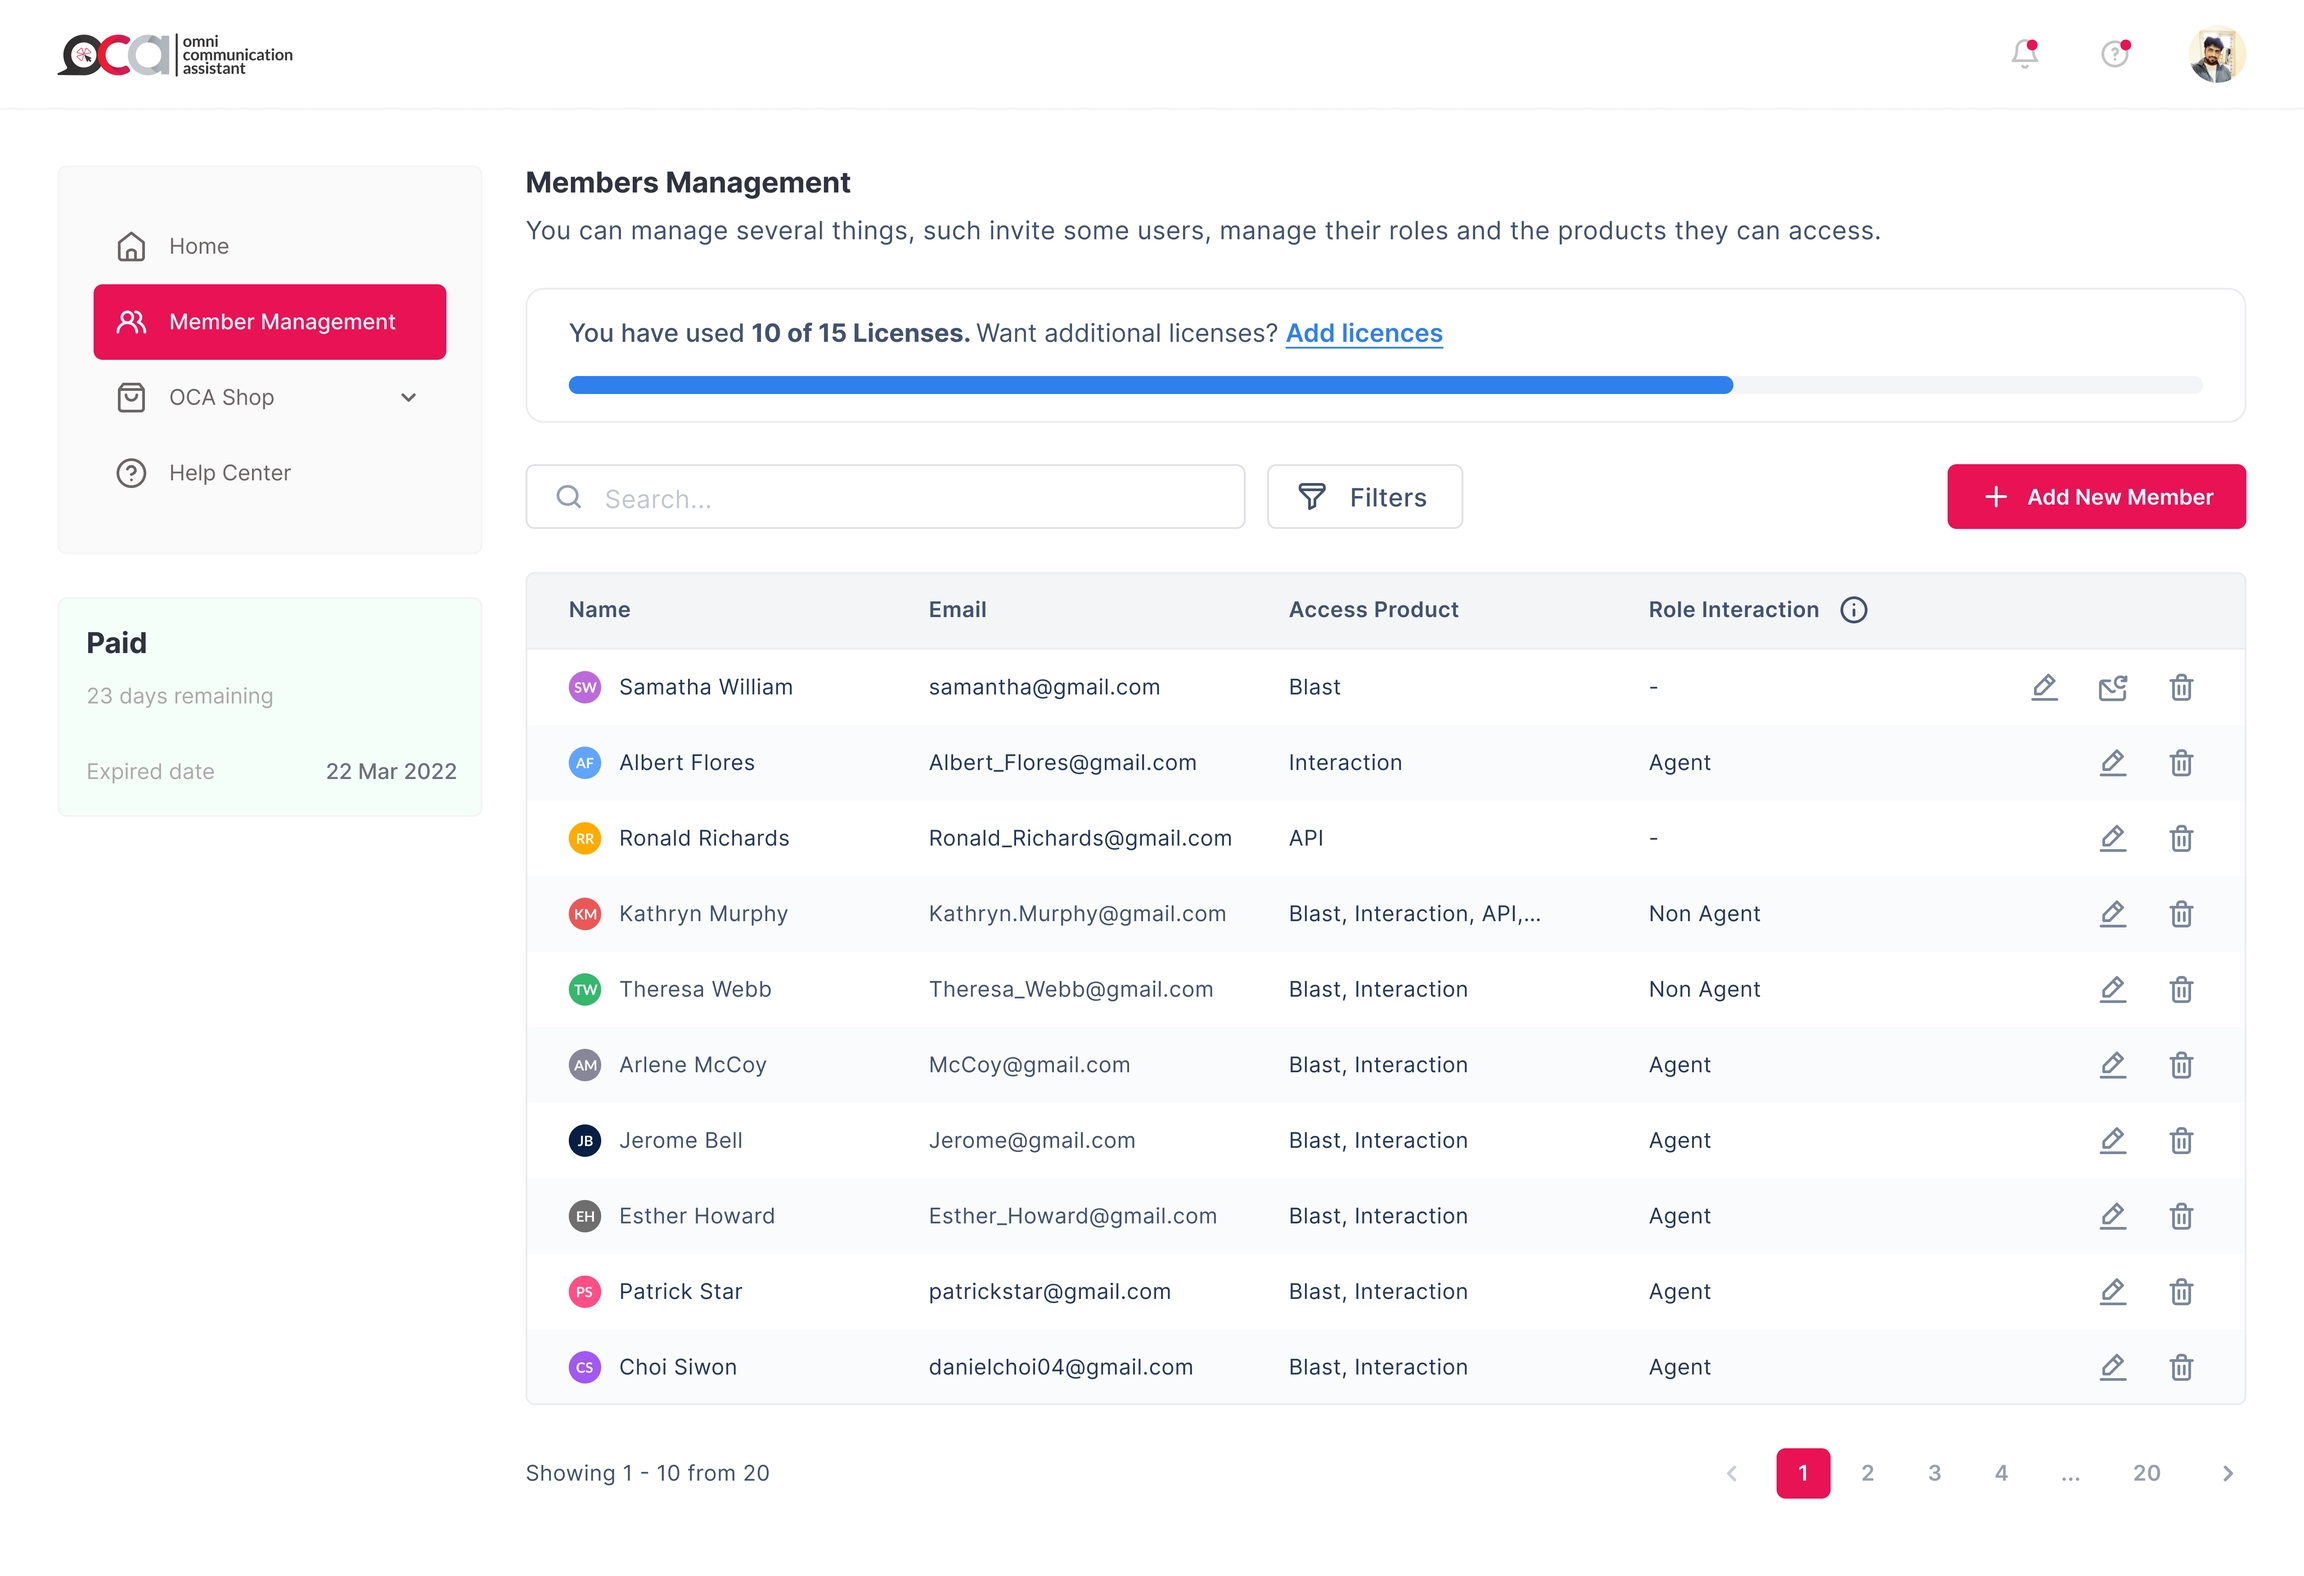2304x1576 pixels.
Task: Open the user profile avatar
Action: coord(2216,54)
